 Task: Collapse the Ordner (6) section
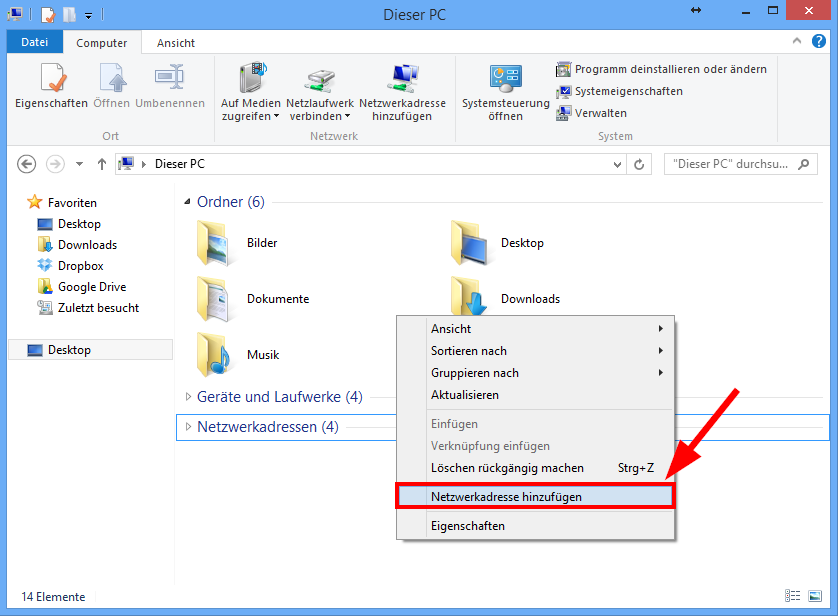click(x=185, y=201)
